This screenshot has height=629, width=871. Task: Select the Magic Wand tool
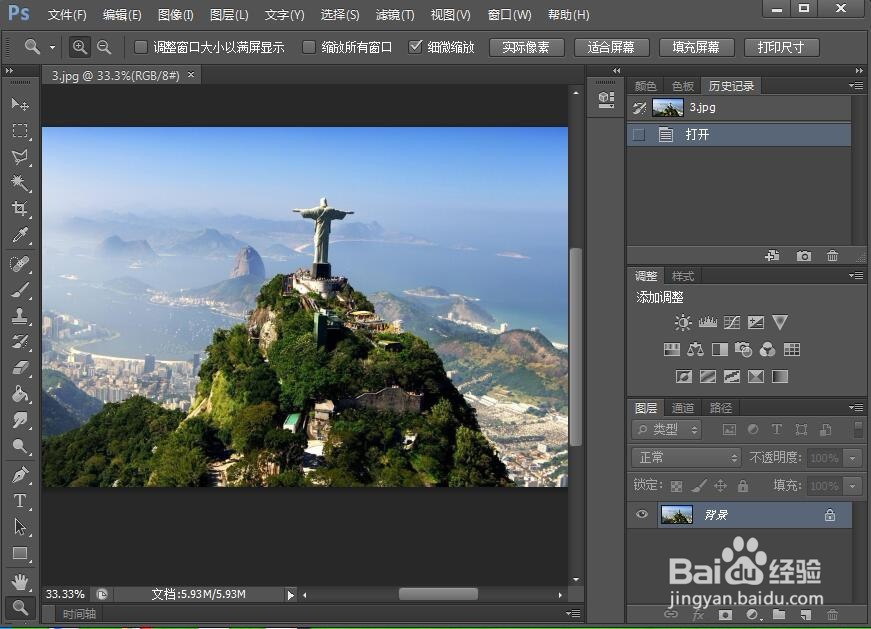20,183
